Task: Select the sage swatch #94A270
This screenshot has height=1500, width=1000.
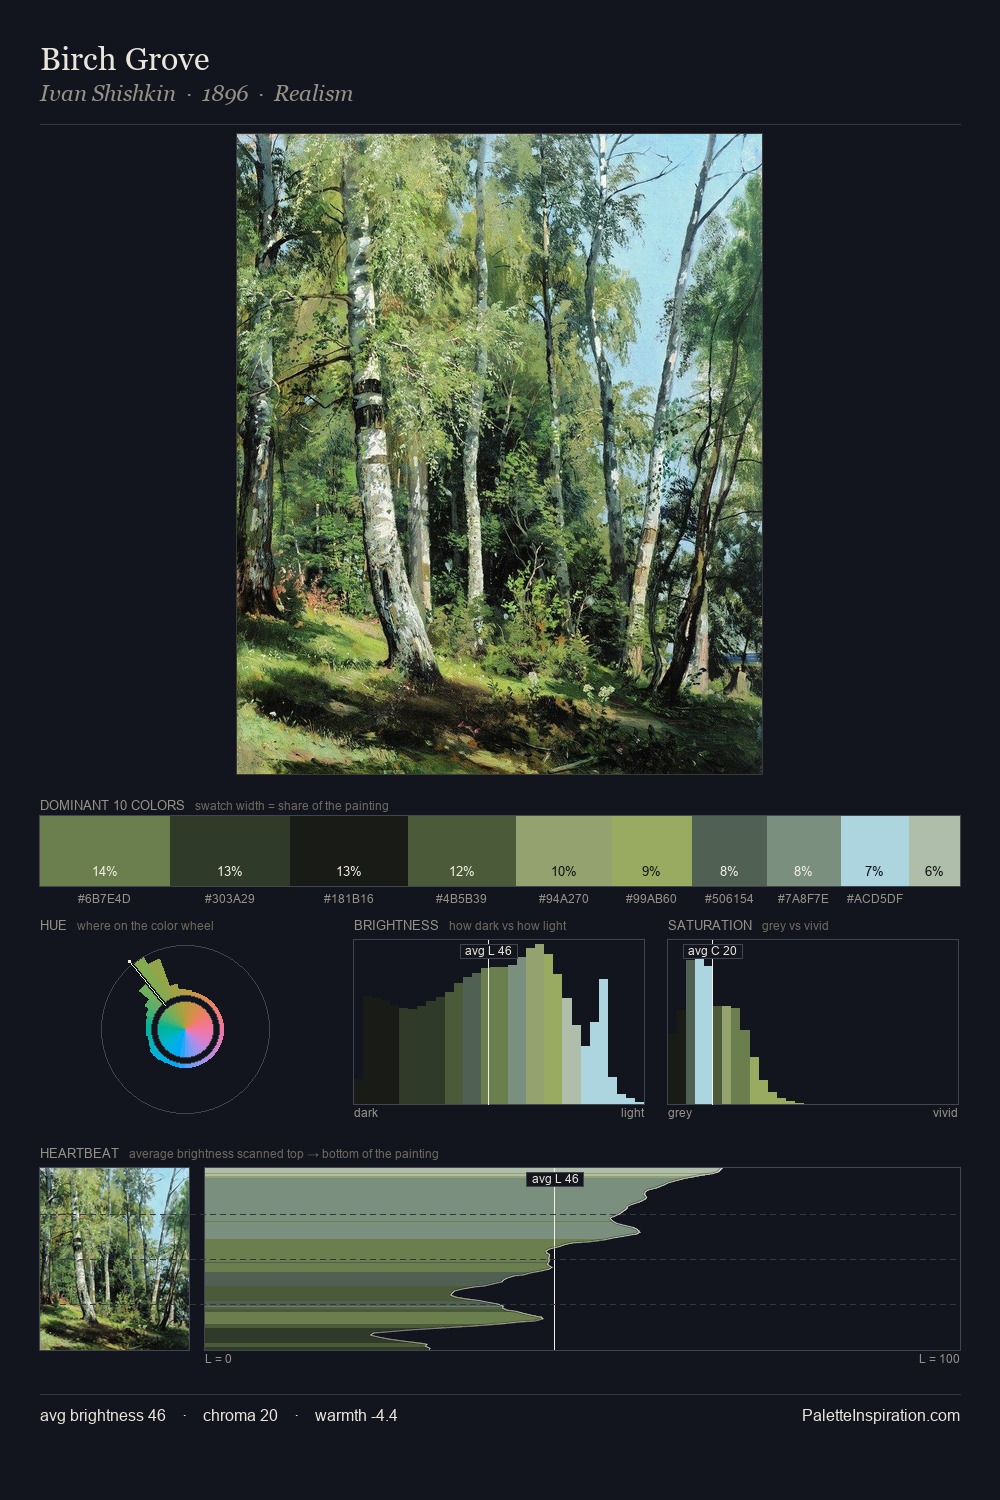Action: click(564, 851)
